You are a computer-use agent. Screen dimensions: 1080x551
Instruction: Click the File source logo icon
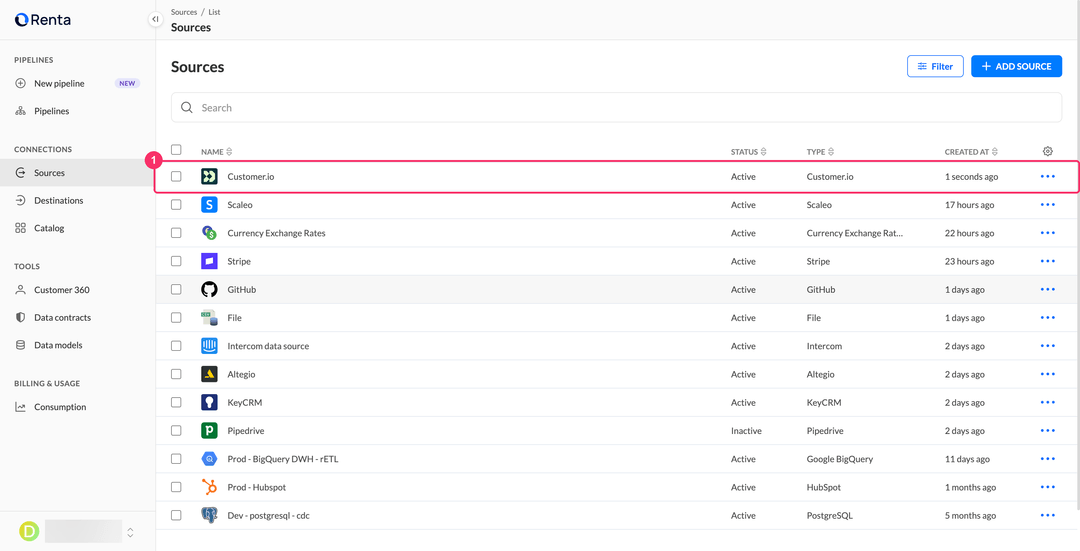click(x=209, y=318)
